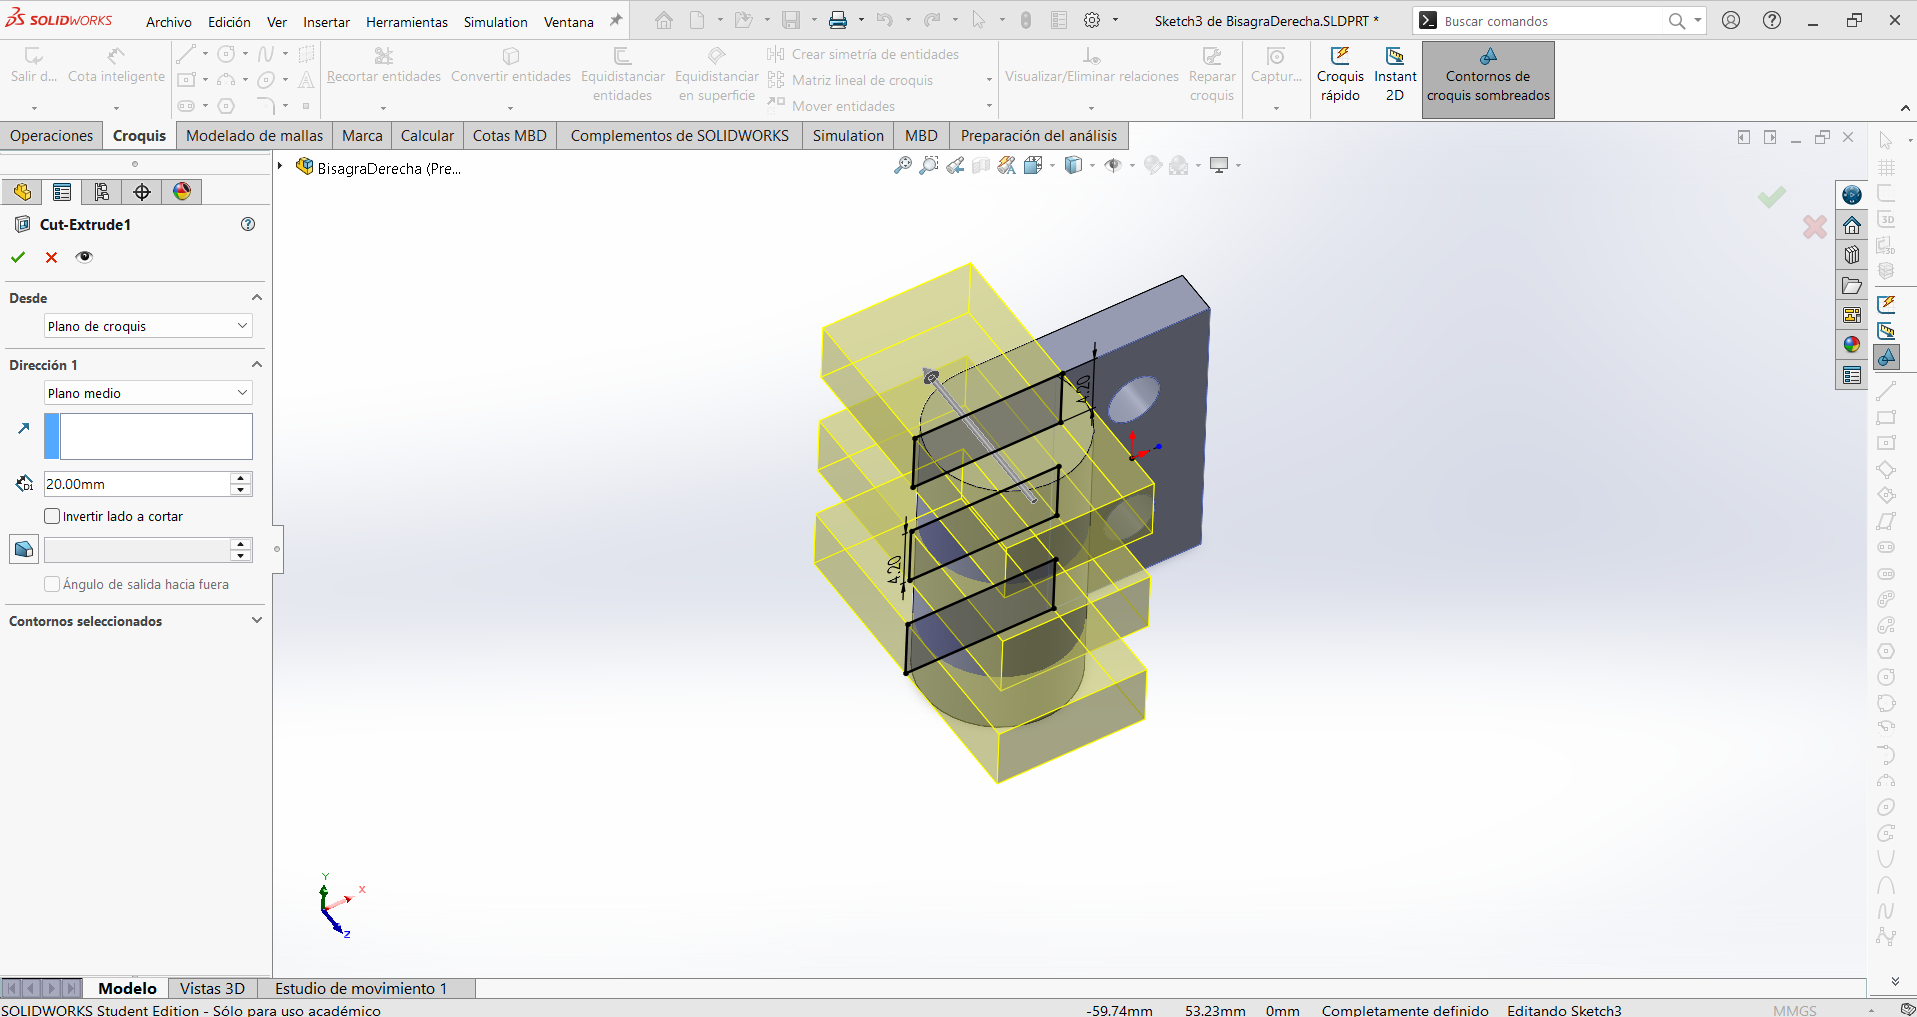Collapse the Dirección 1 section
This screenshot has height=1017, width=1917.
pos(257,365)
